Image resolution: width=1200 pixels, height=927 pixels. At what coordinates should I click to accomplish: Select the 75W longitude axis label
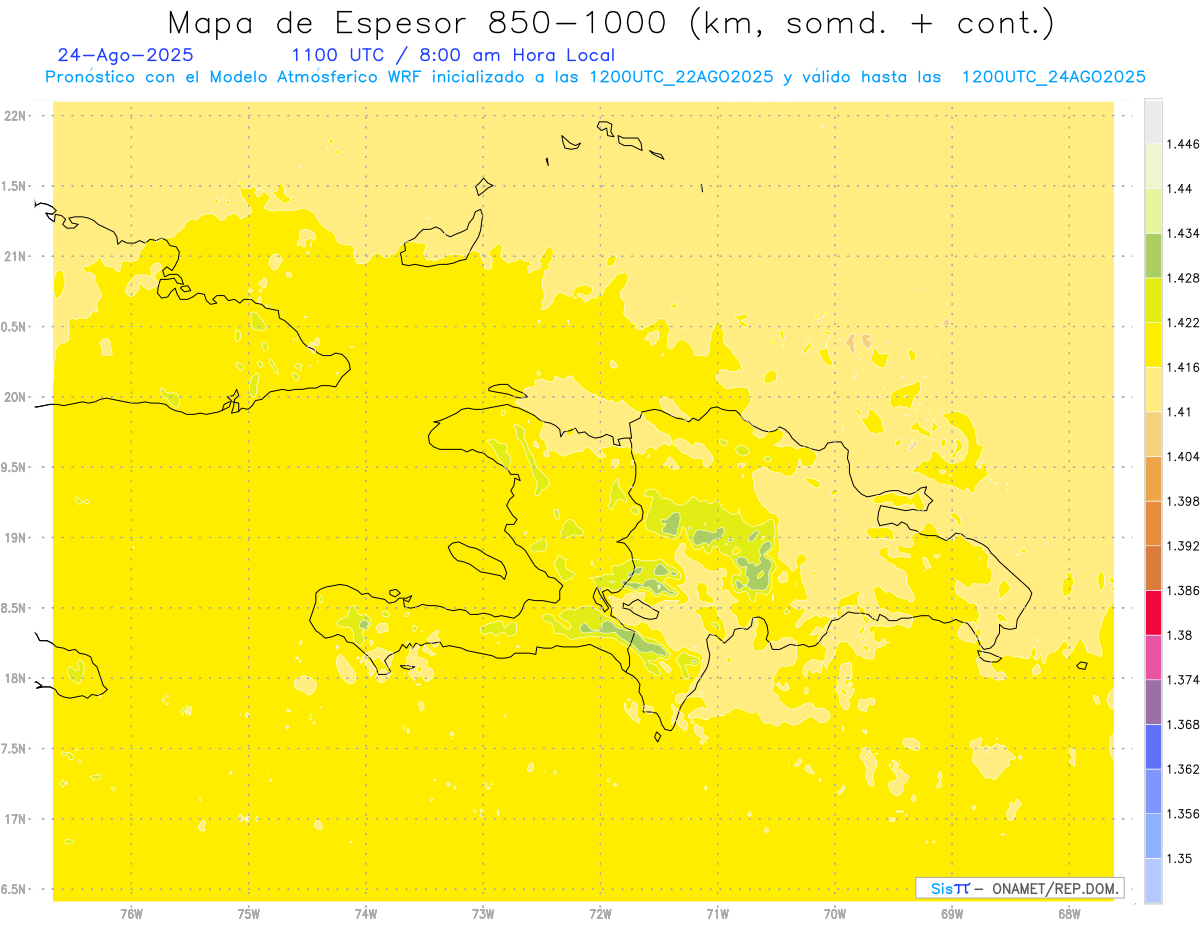point(248,914)
